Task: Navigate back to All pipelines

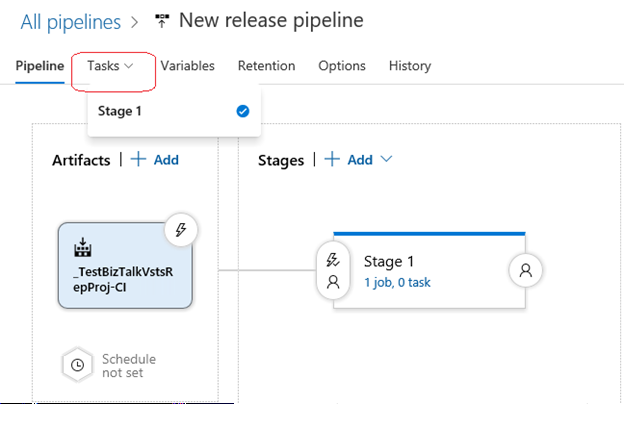Action: 70,21
